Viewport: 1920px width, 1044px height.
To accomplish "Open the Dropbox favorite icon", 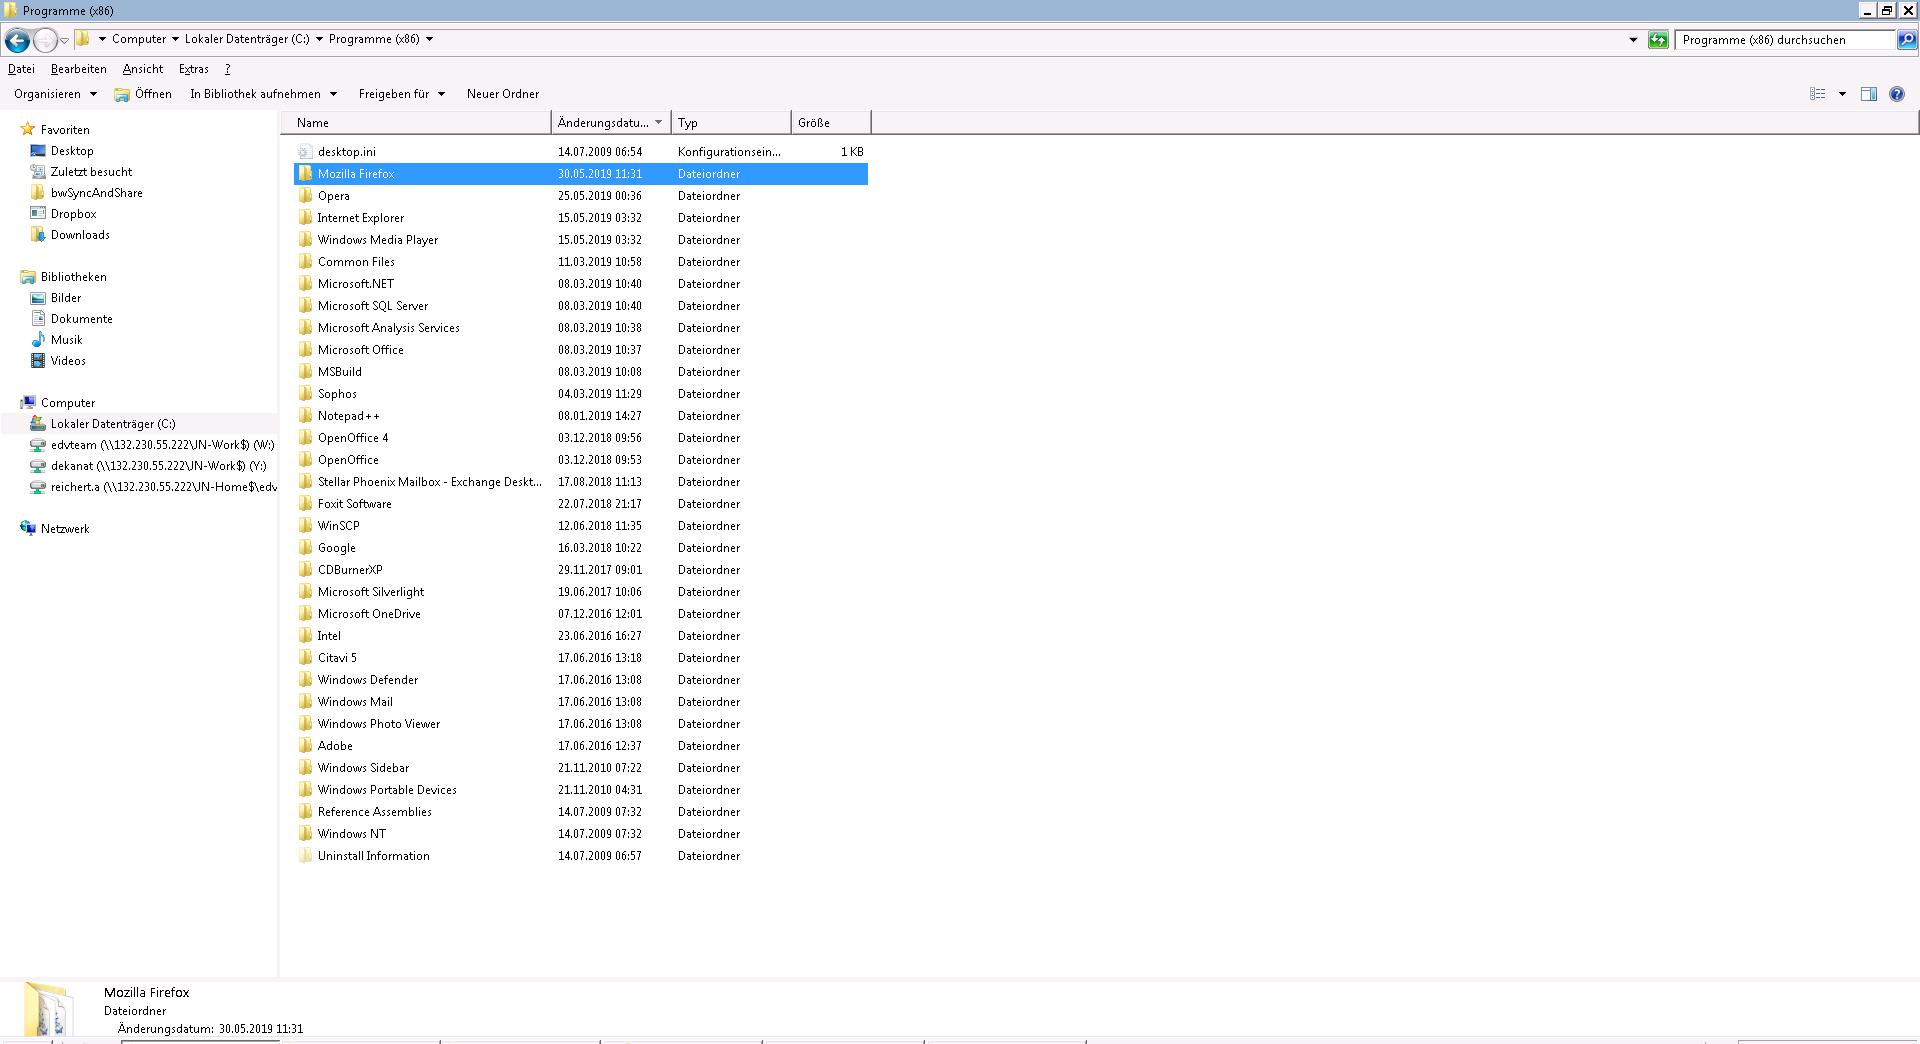I will click(x=38, y=214).
